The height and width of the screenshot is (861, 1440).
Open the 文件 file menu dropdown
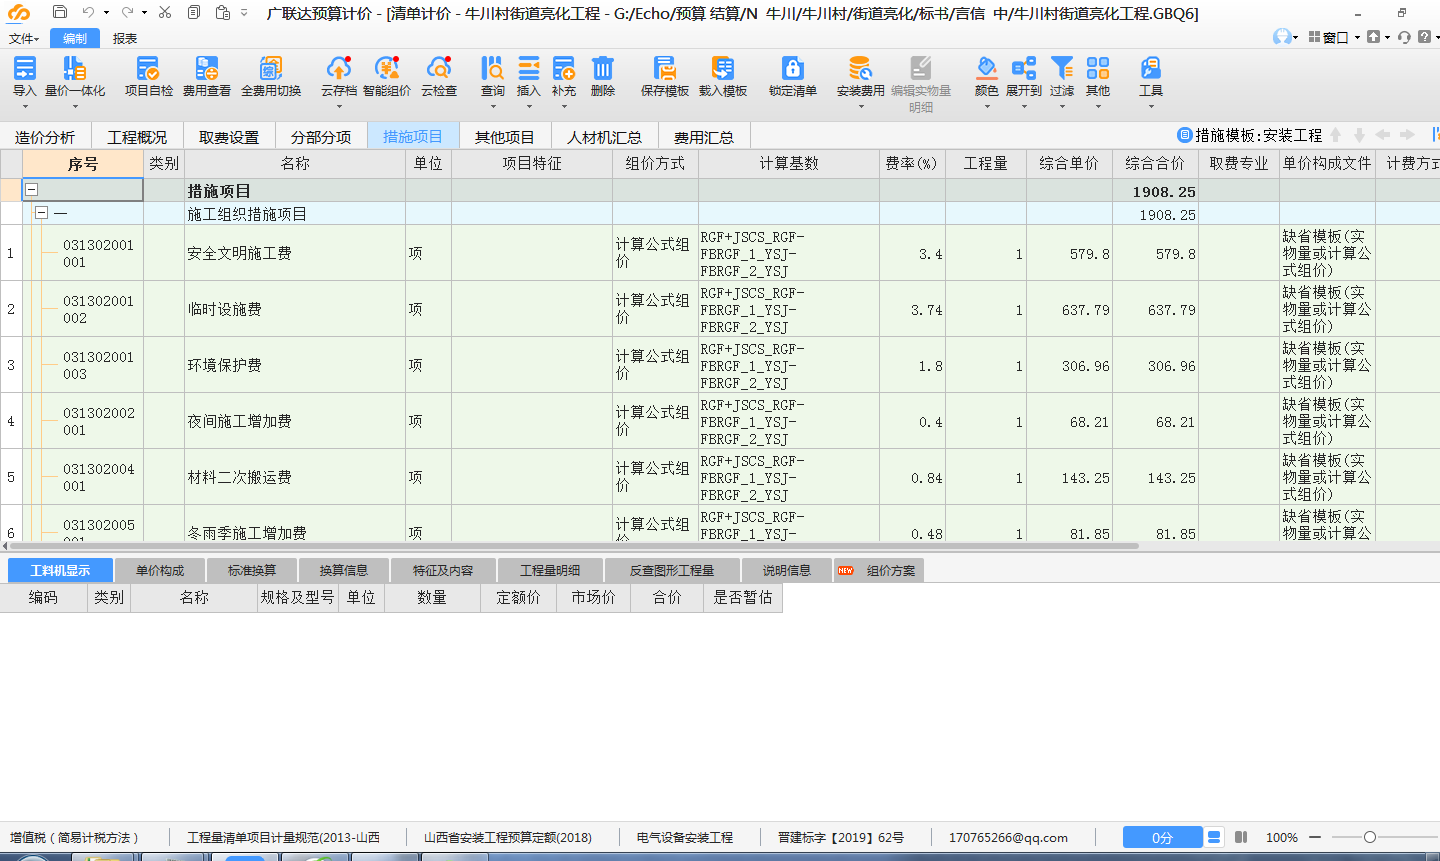[24, 39]
